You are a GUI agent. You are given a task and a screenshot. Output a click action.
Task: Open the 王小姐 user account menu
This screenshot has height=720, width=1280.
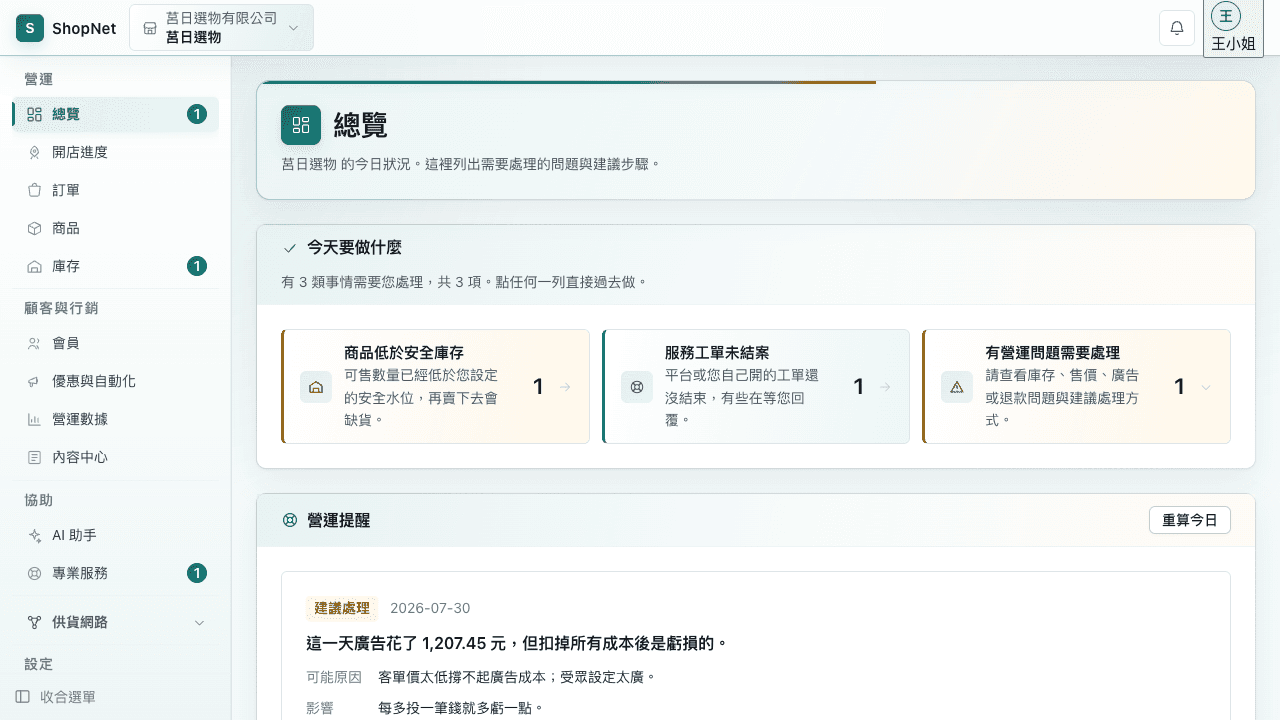point(1233,28)
